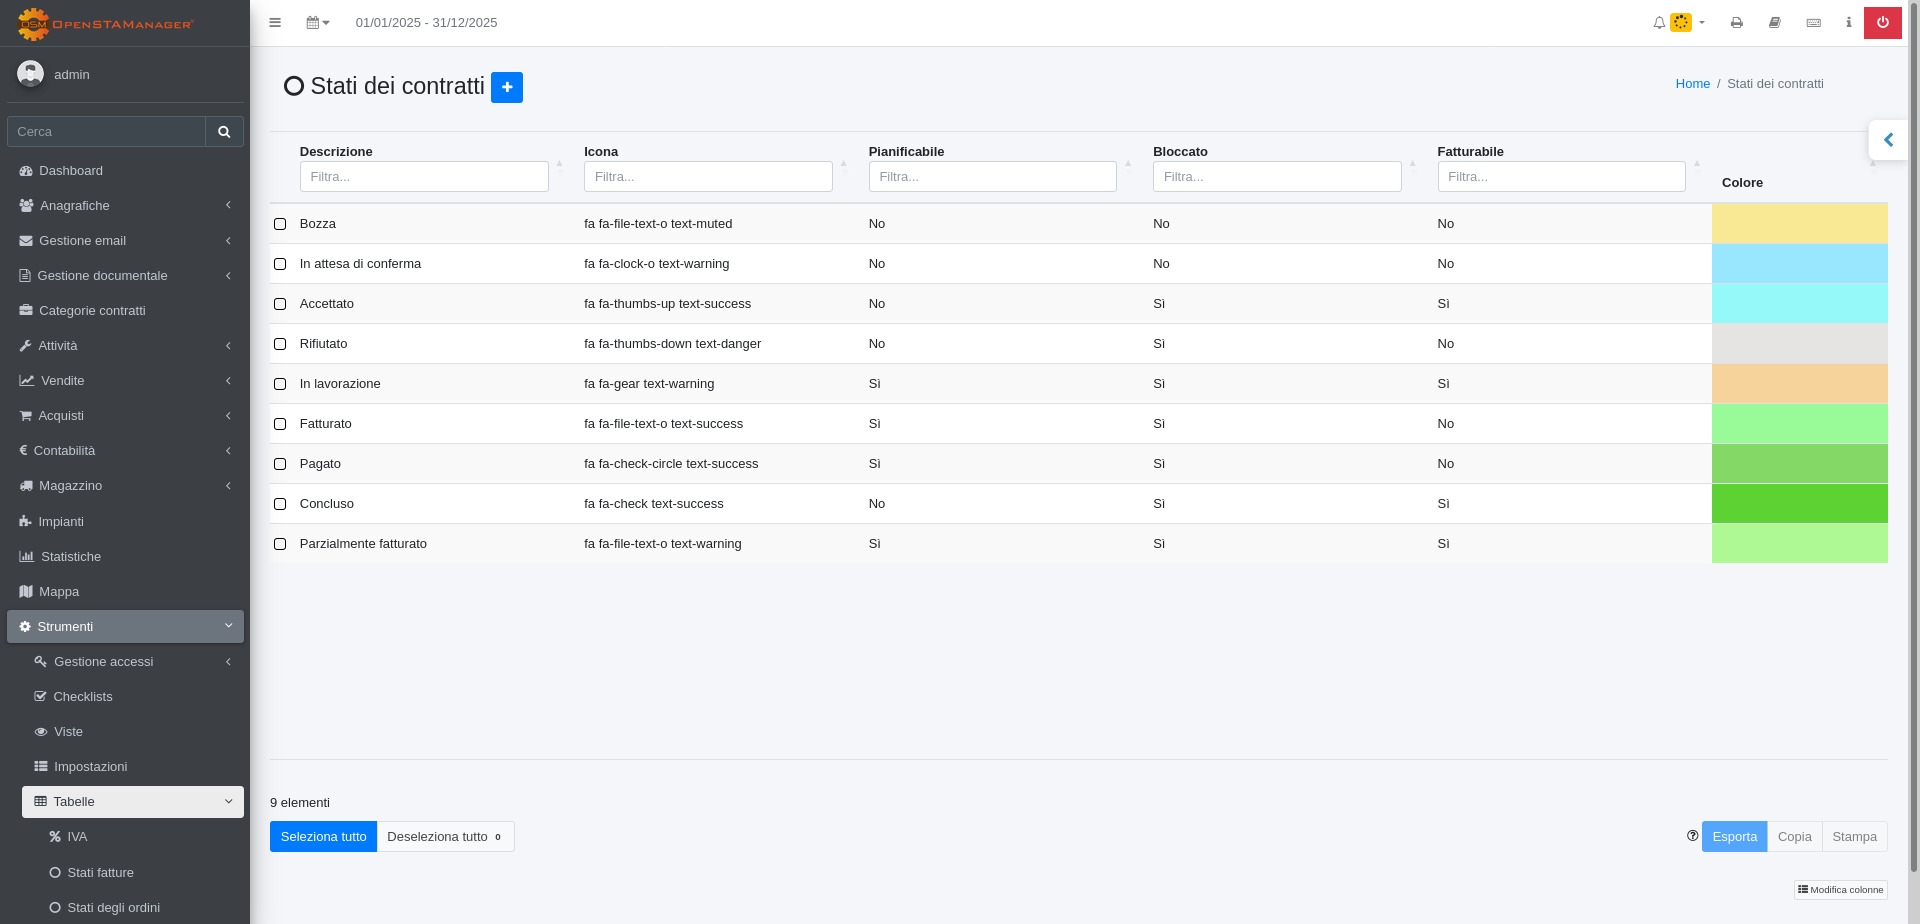Click the search magnifier icon in sidebar
Image resolution: width=1920 pixels, height=924 pixels.
(x=224, y=131)
